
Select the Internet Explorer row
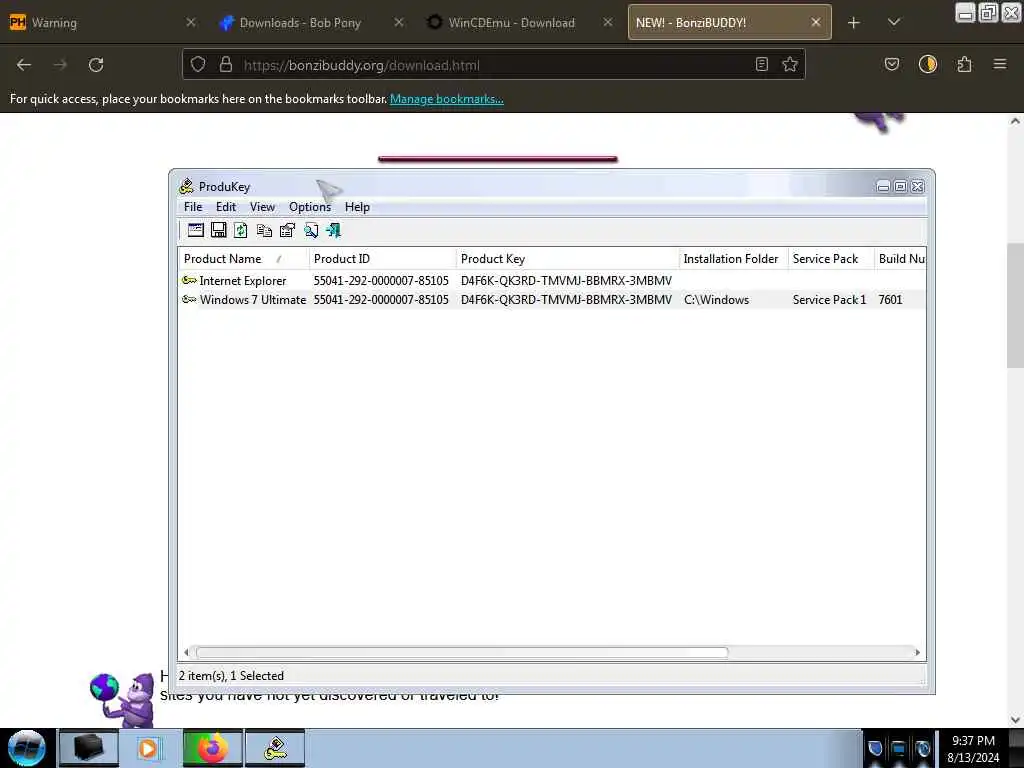pos(552,280)
